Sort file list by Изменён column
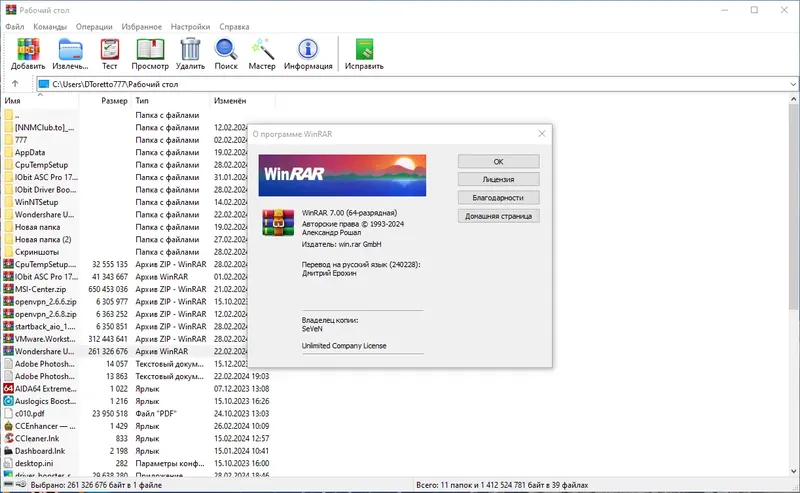This screenshot has width=800, height=493. tap(242, 101)
